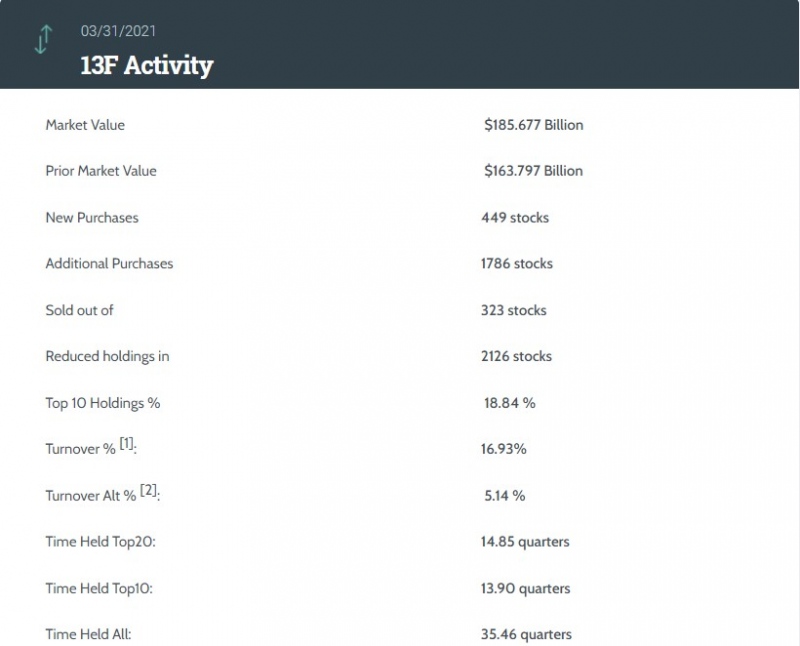
Task: Click the 1786 stocks figure
Action: [x=516, y=264]
